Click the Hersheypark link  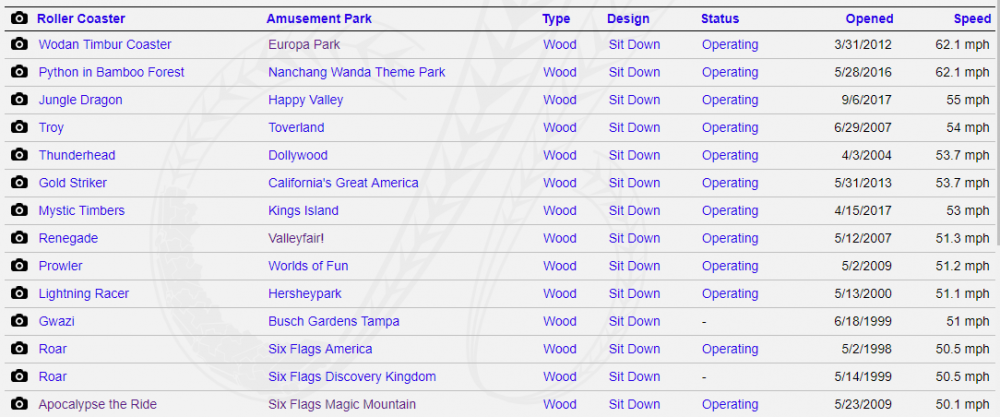click(x=305, y=293)
